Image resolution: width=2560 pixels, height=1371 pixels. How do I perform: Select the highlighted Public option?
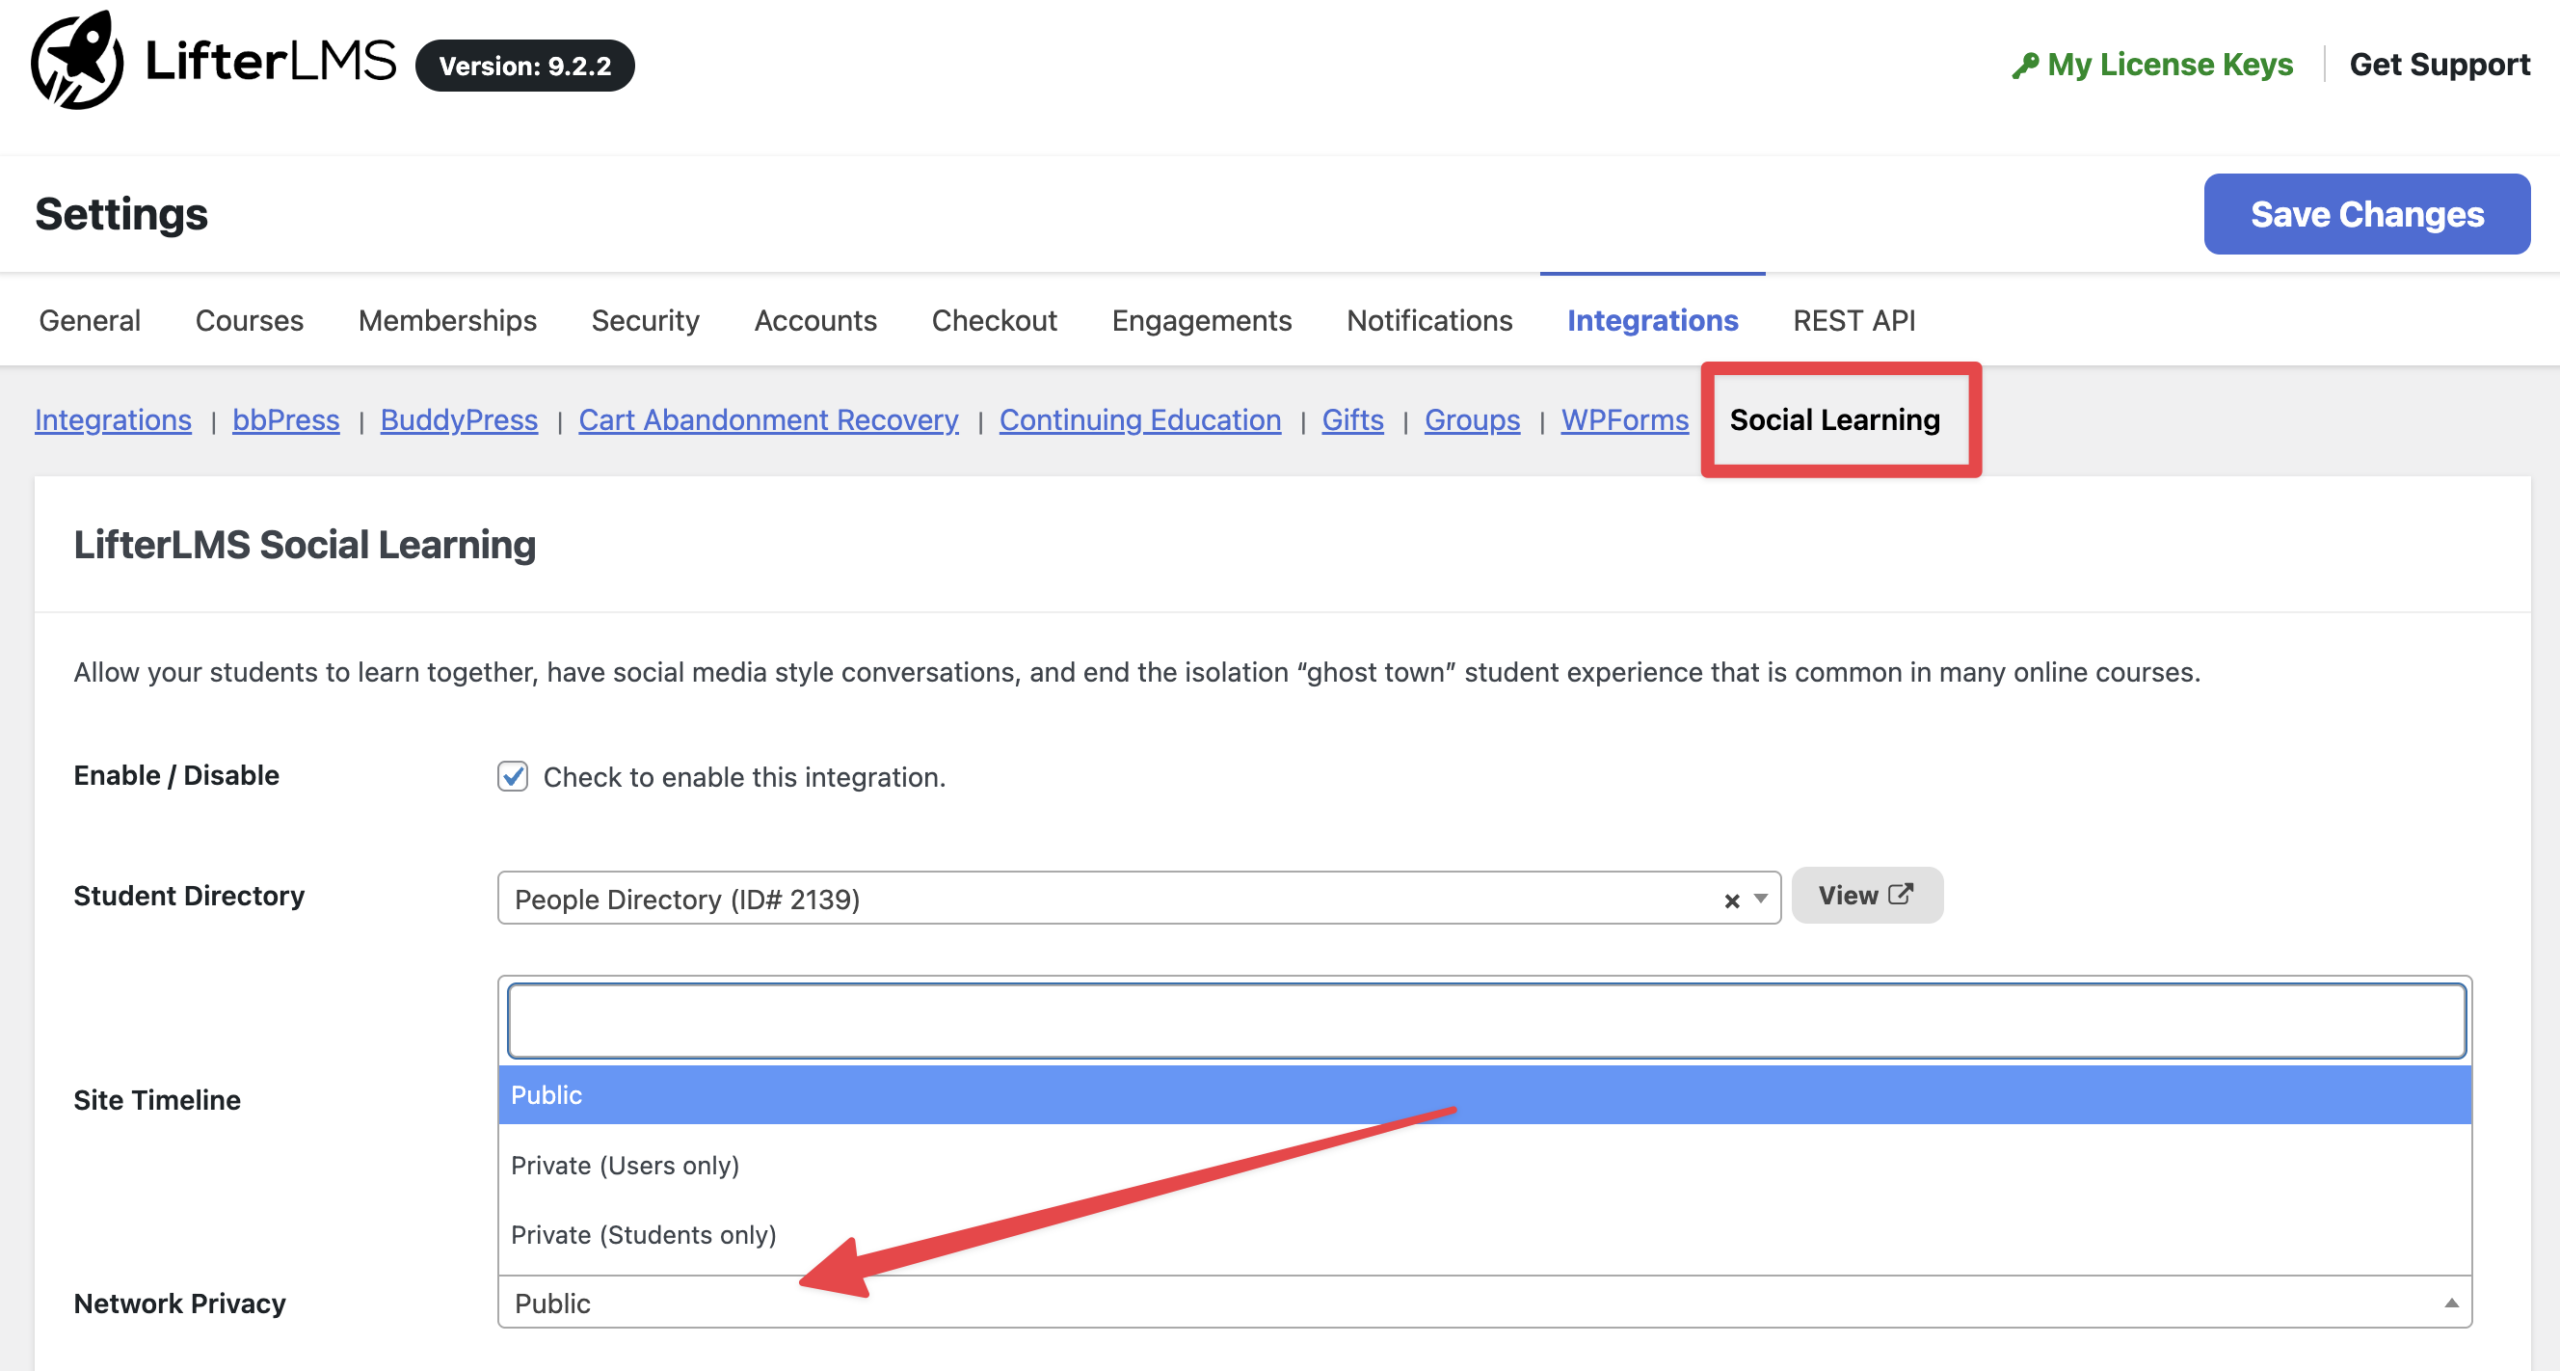[547, 1095]
